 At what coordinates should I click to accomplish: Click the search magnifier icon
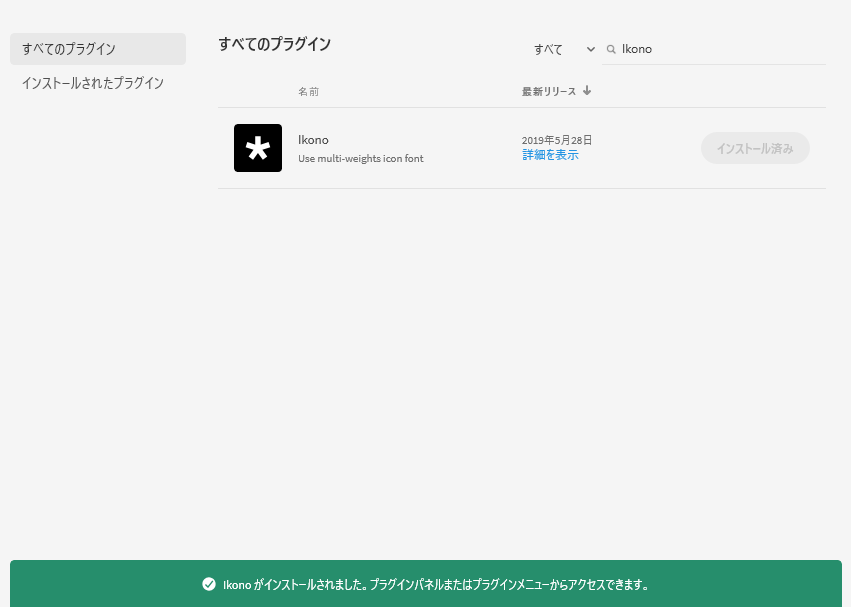[x=611, y=49]
